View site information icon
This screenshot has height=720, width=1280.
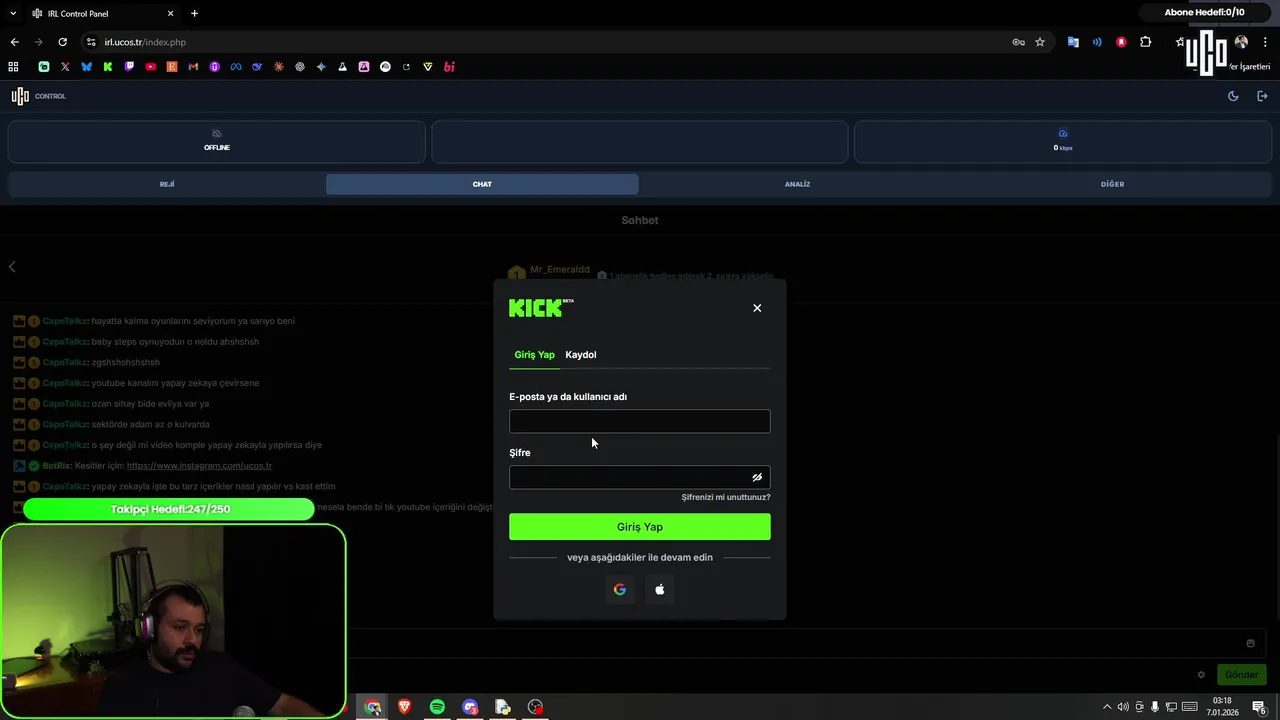91,42
